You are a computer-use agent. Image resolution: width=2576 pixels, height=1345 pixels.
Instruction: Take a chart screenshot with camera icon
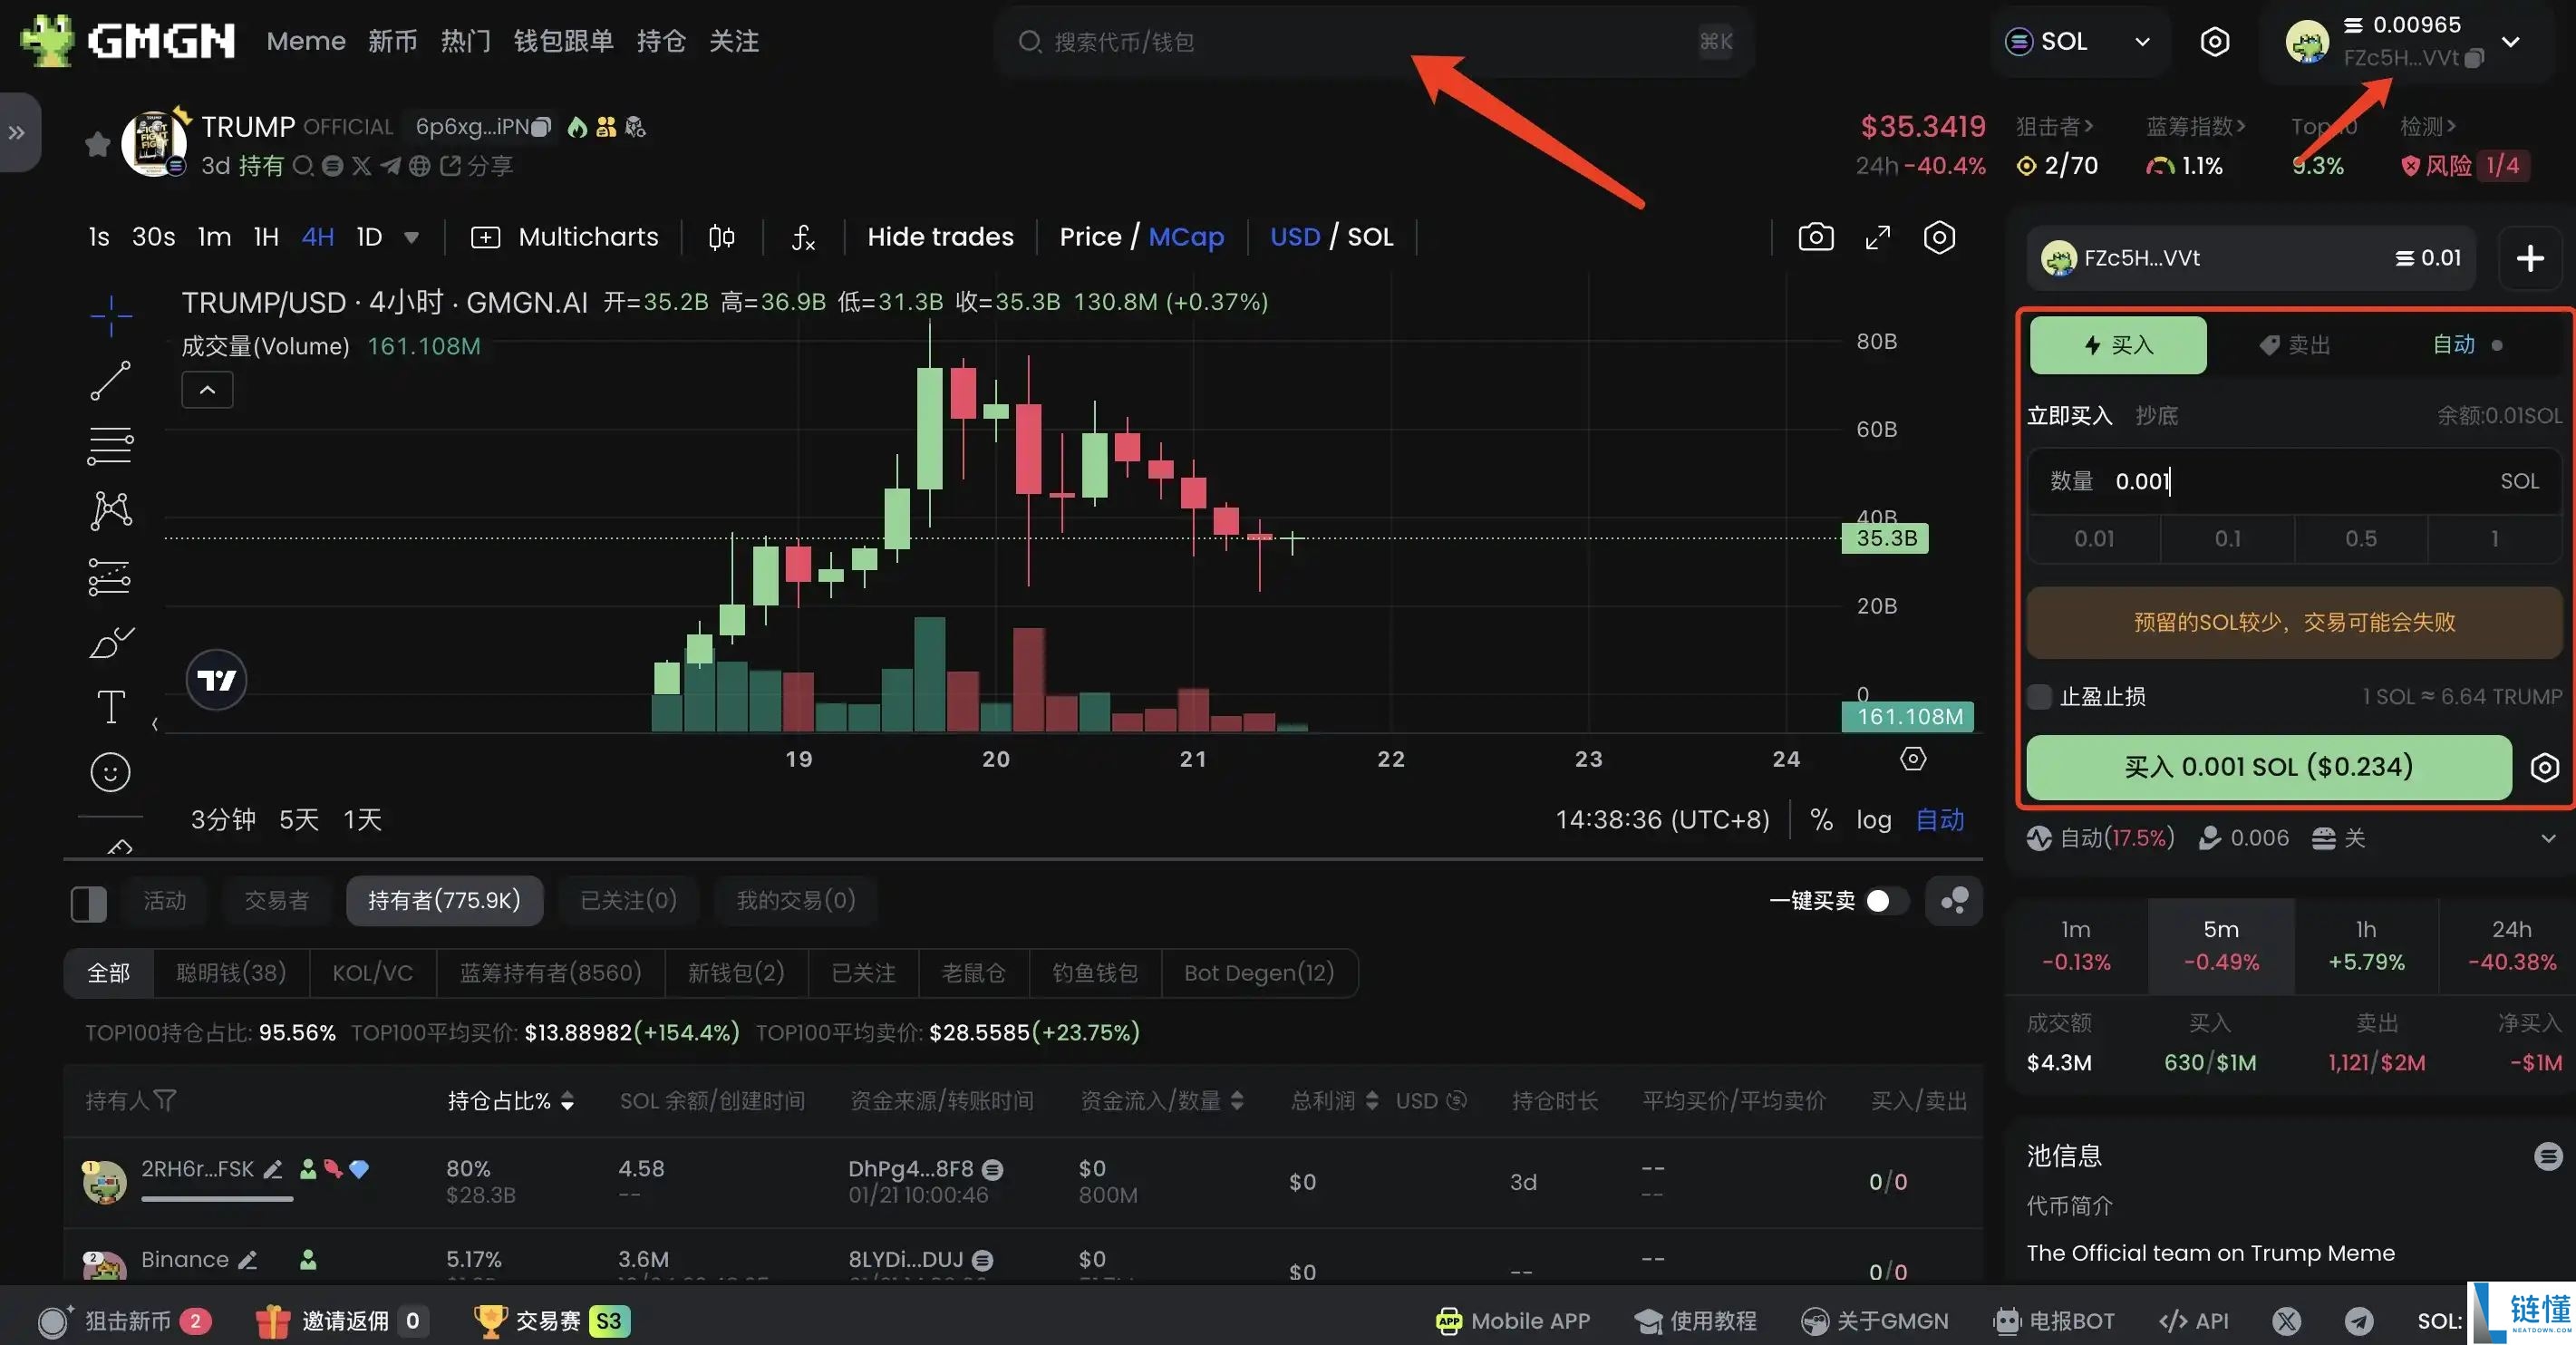click(1816, 237)
